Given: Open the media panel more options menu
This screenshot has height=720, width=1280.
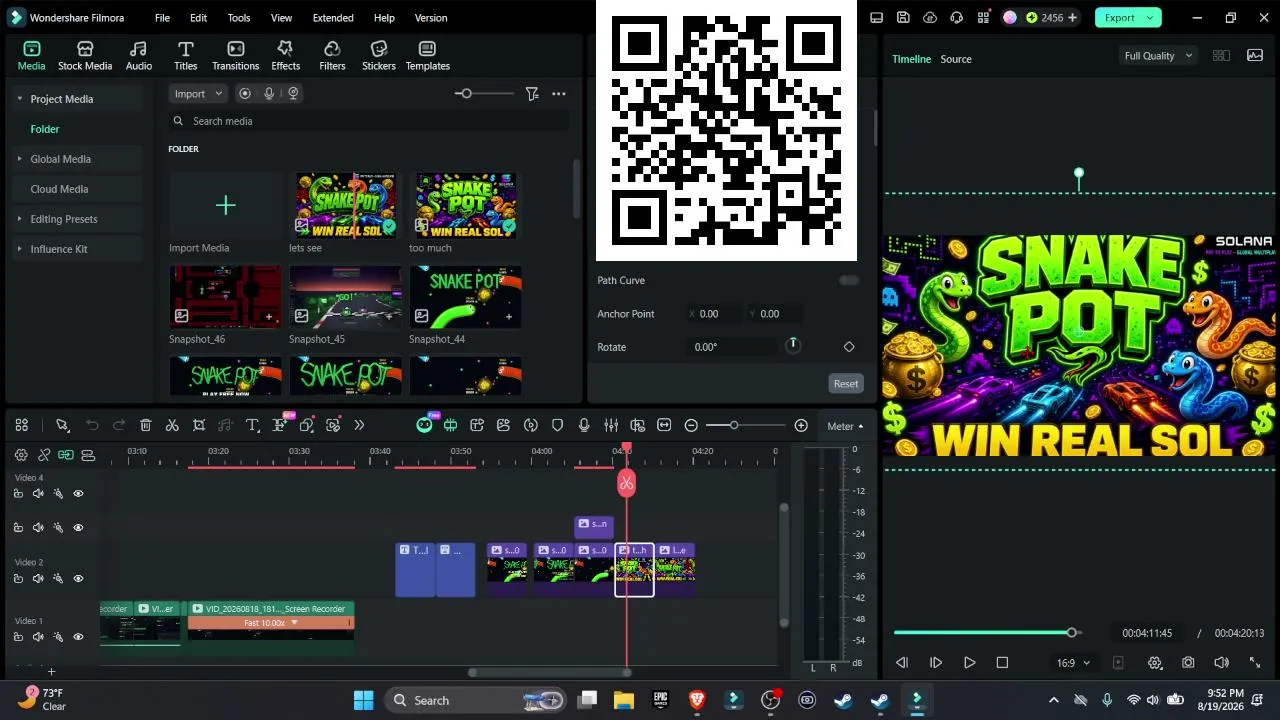Looking at the screenshot, I should (x=559, y=93).
